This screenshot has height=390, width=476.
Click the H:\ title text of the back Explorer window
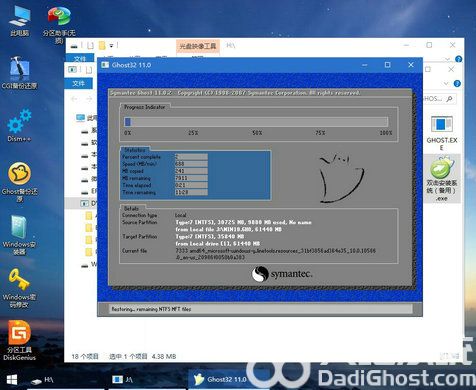(x=231, y=45)
